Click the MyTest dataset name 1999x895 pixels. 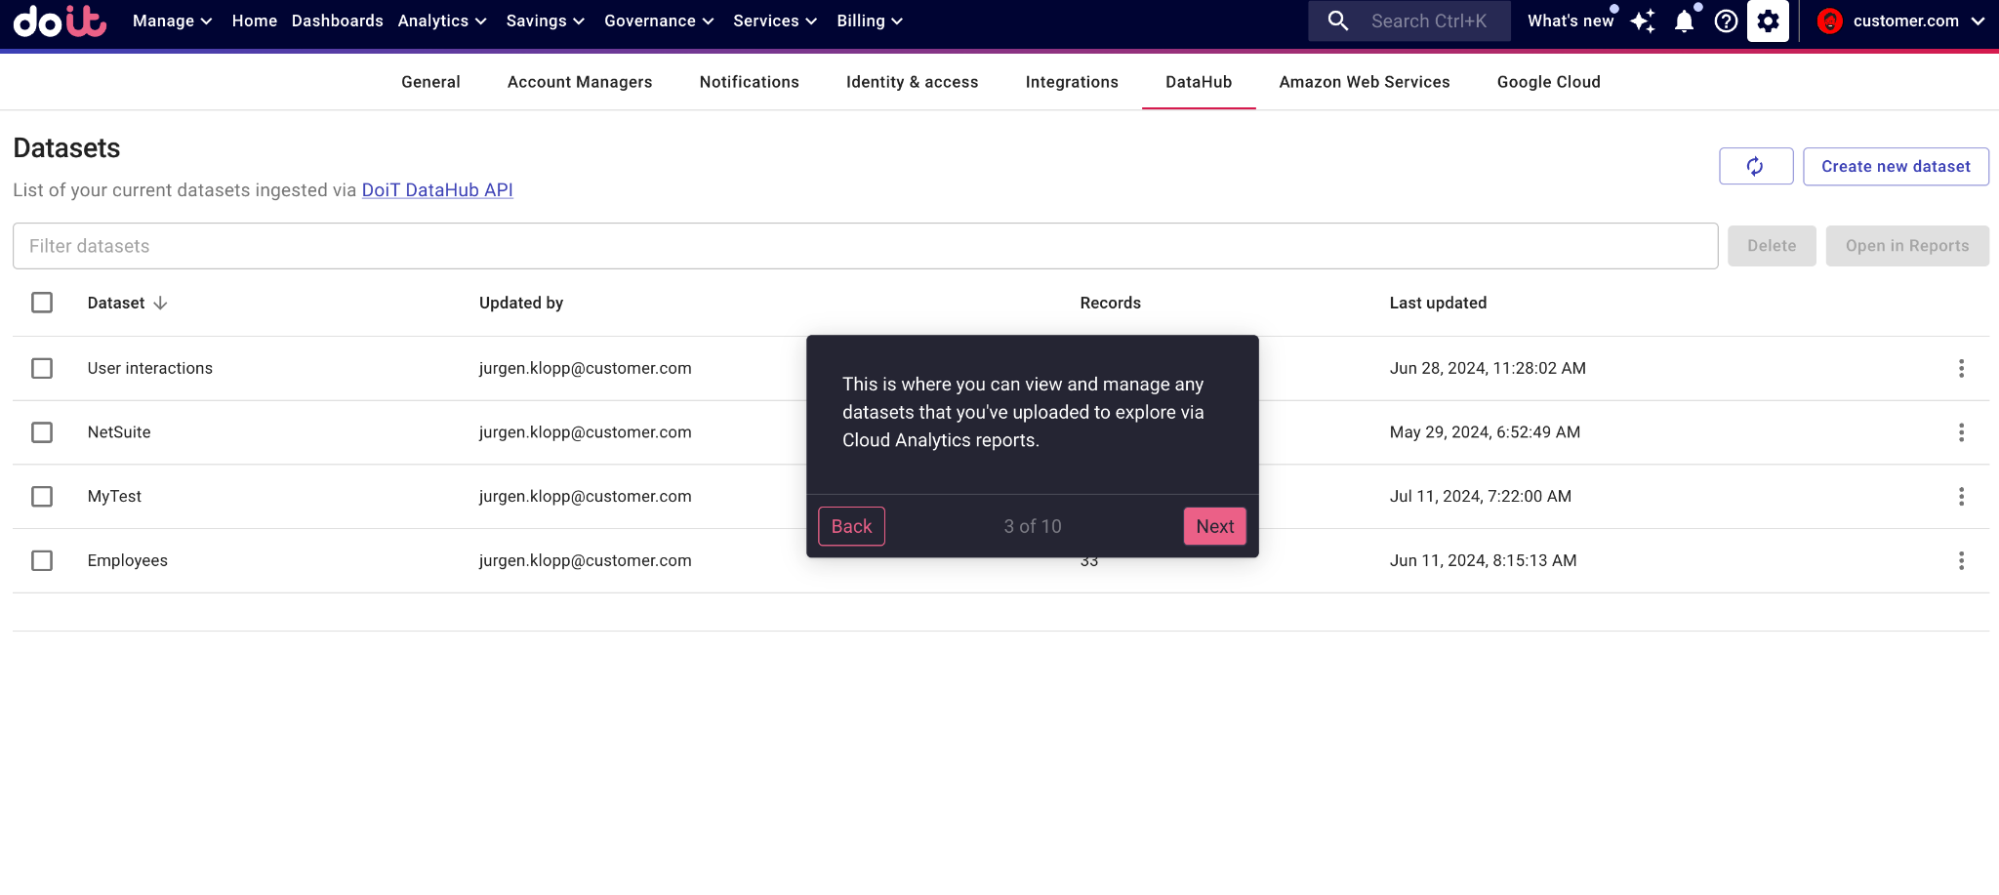114,496
